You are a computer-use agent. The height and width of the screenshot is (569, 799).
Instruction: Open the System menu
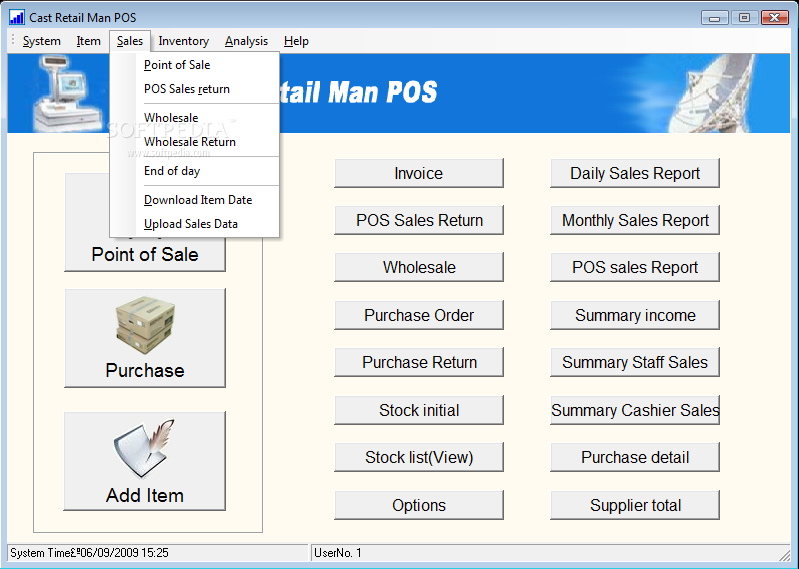pos(41,41)
